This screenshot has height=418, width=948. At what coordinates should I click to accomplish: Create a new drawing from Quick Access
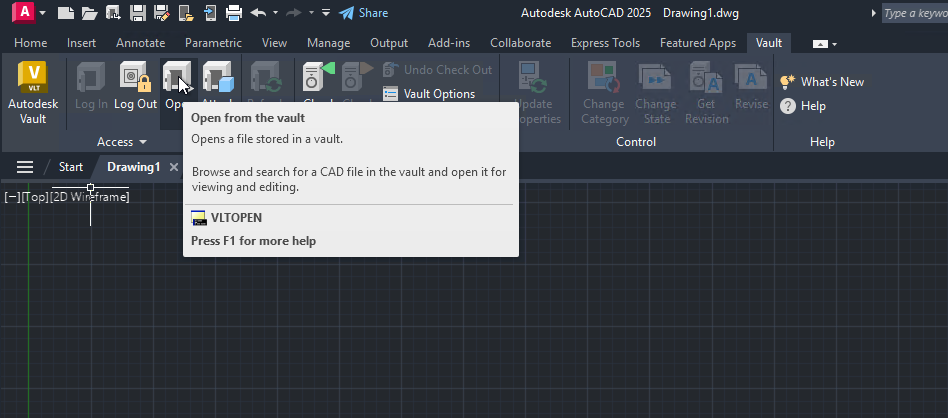(66, 12)
